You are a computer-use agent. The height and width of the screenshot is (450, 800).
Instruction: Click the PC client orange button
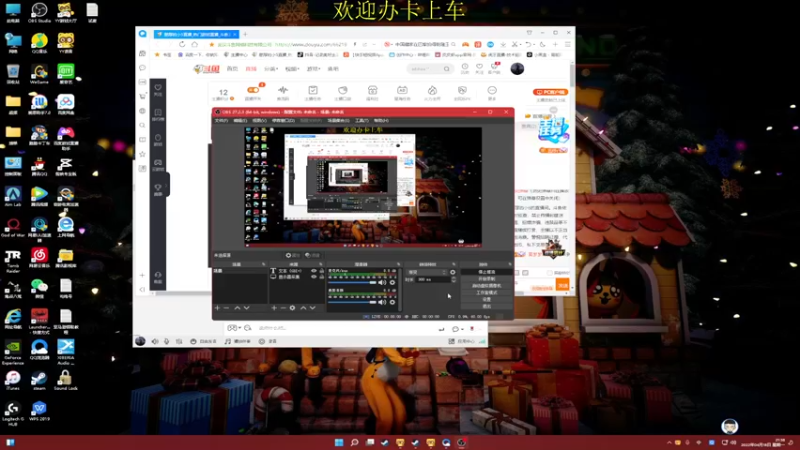(551, 92)
